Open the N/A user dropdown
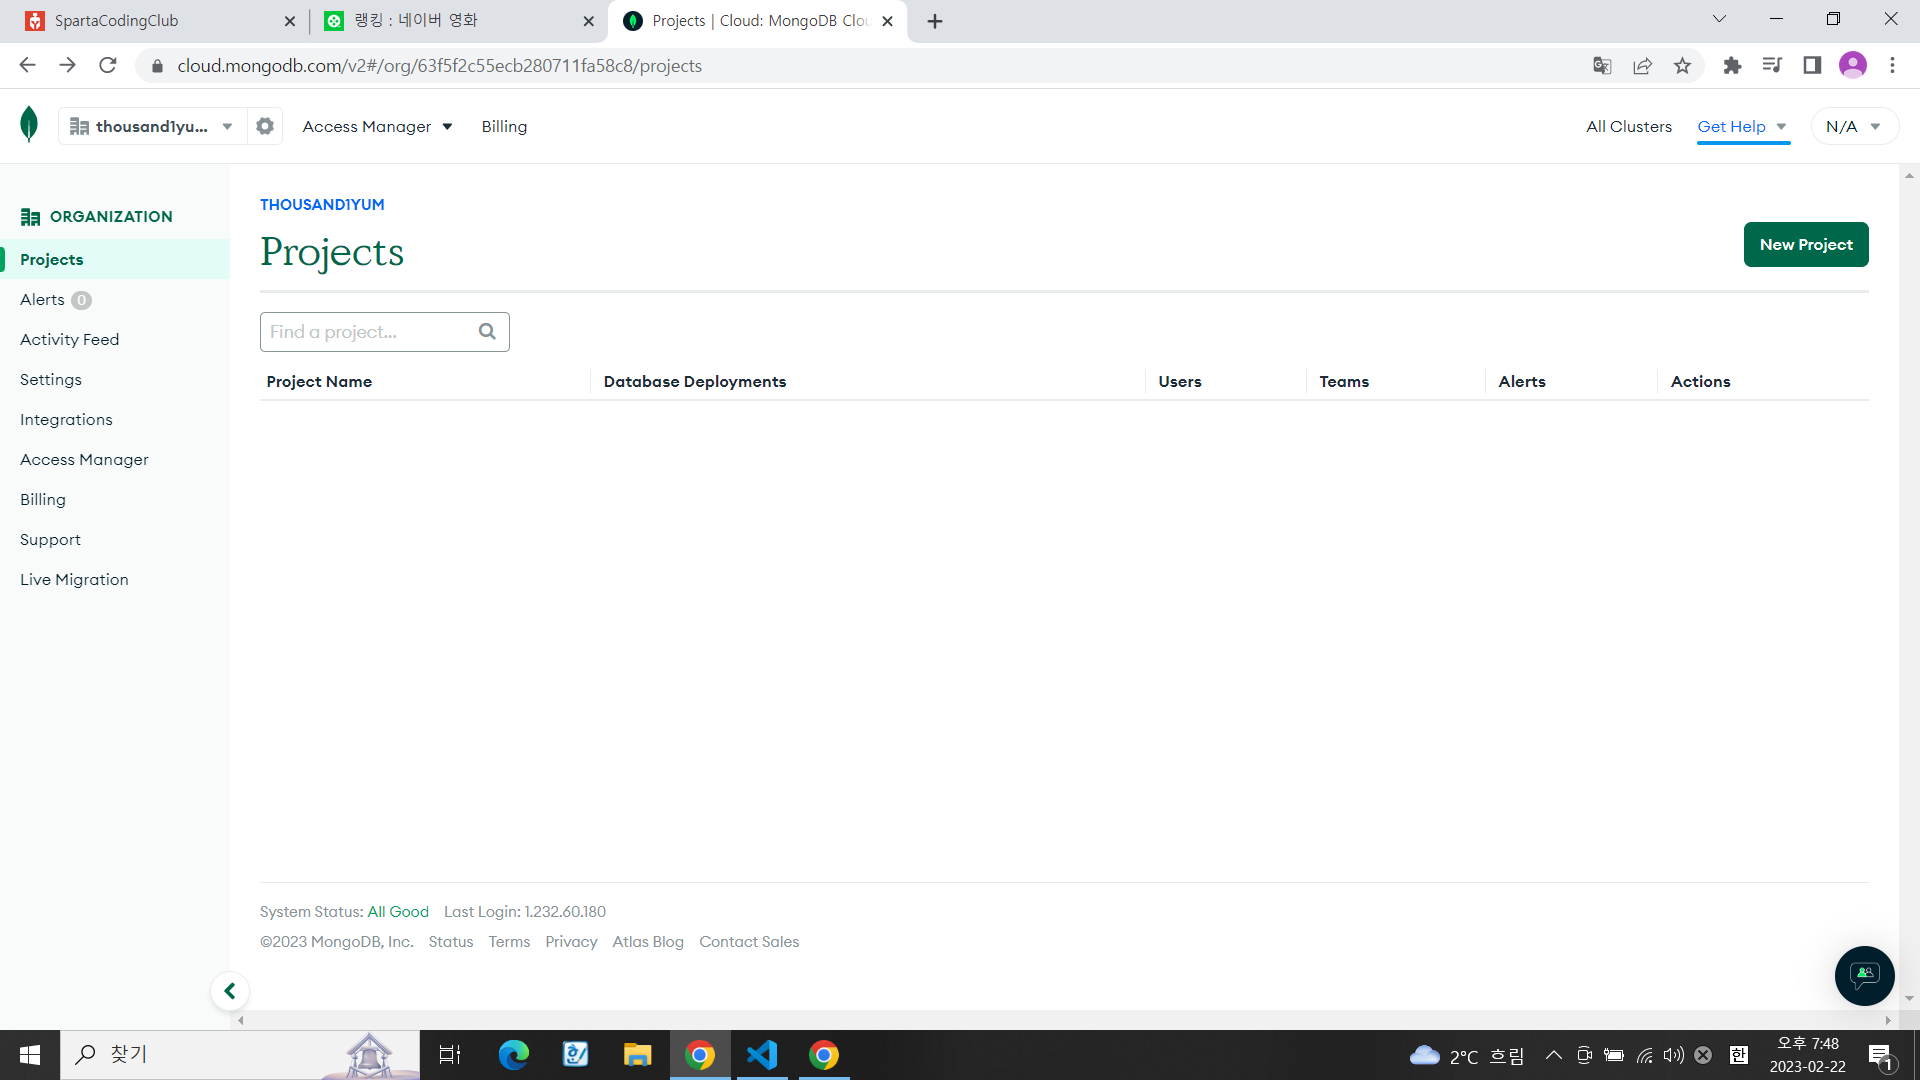Image resolution: width=1920 pixels, height=1080 pixels. 1854,126
